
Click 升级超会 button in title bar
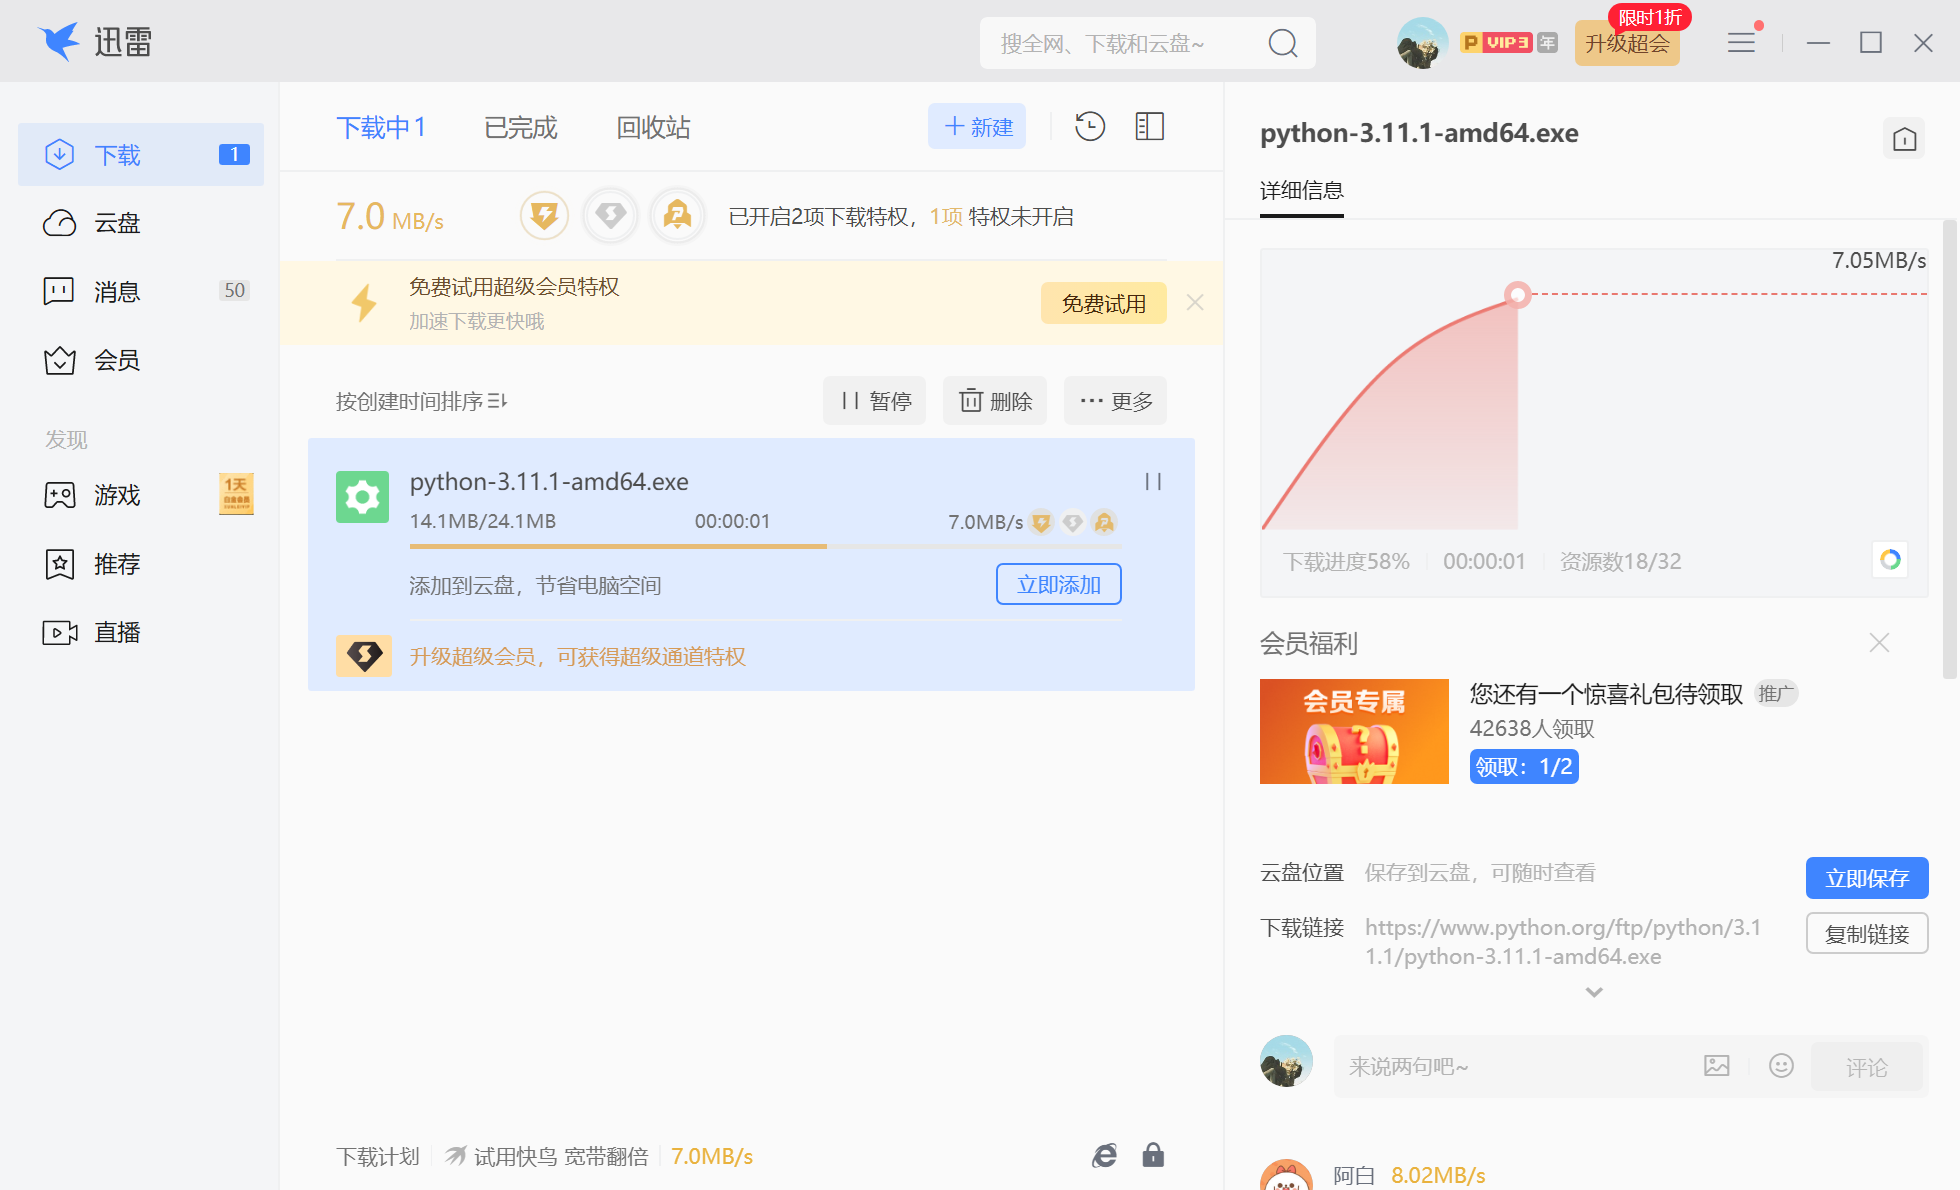(1627, 43)
